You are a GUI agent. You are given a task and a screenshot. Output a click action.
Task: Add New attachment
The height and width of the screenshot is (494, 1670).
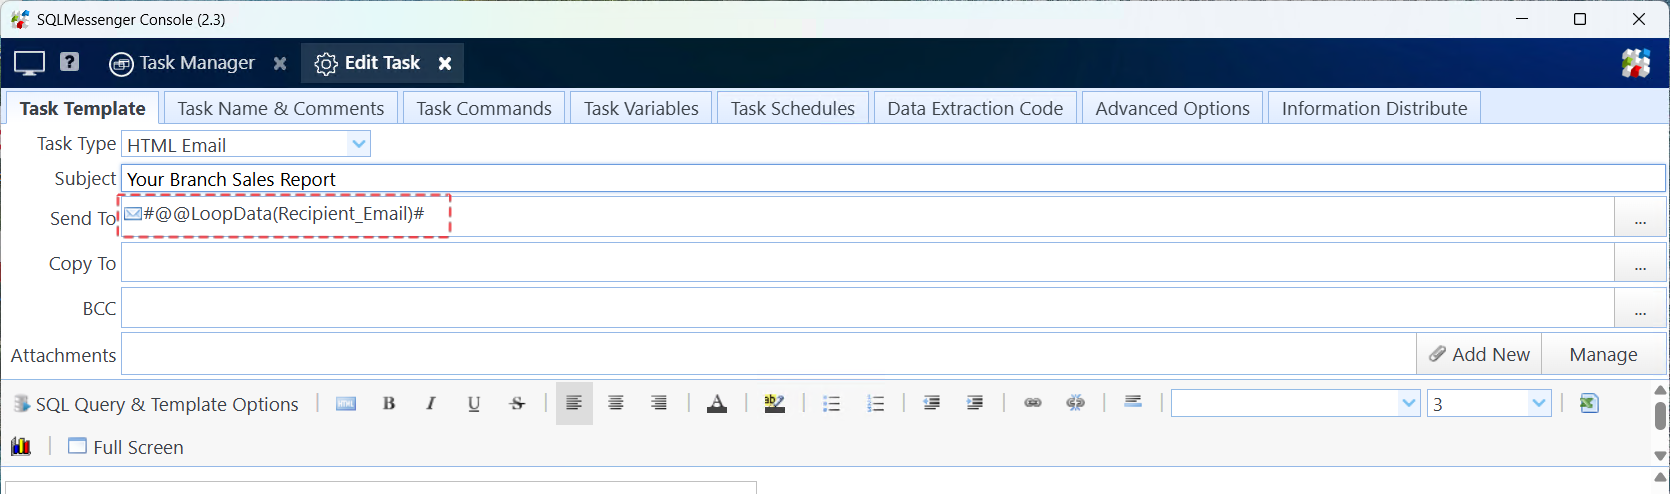(1479, 354)
